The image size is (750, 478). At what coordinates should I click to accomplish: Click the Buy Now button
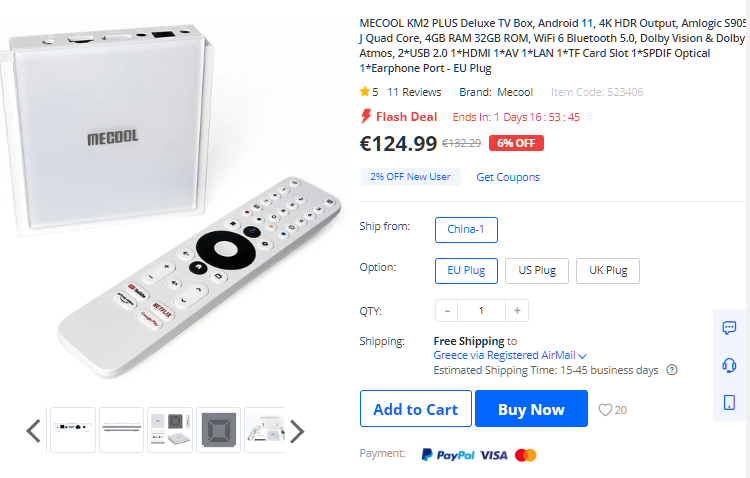531,409
